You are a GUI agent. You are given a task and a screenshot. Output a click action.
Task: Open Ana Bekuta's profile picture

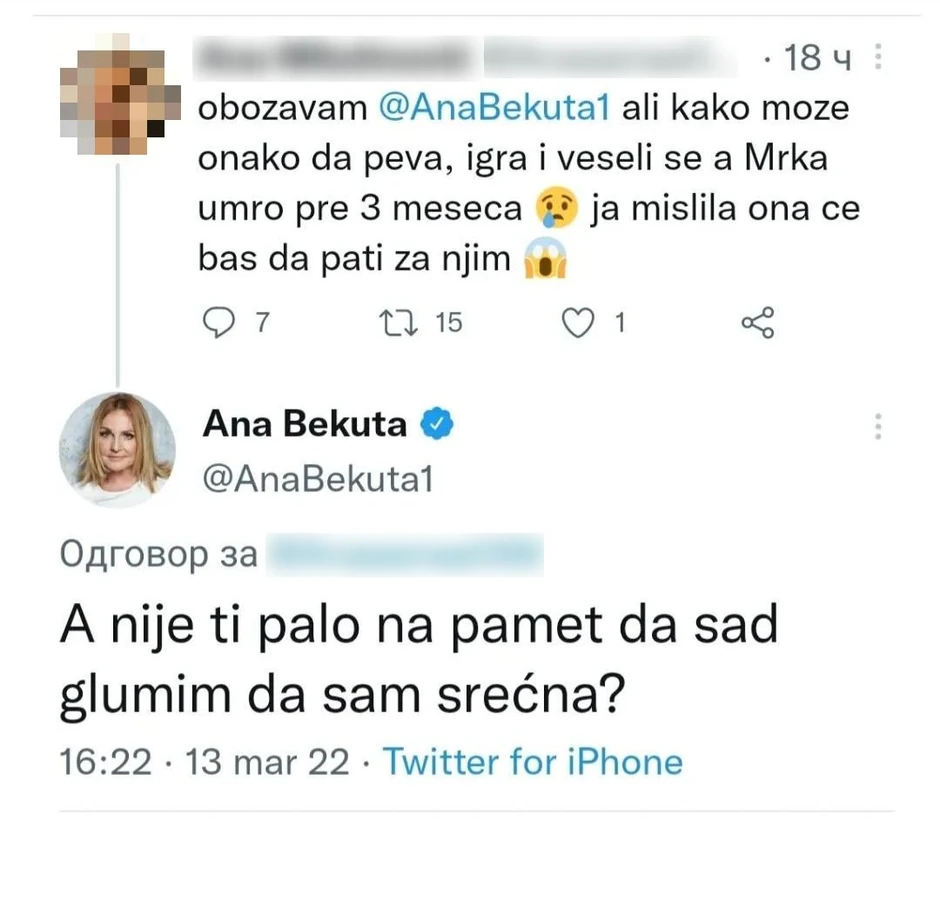coord(118,449)
